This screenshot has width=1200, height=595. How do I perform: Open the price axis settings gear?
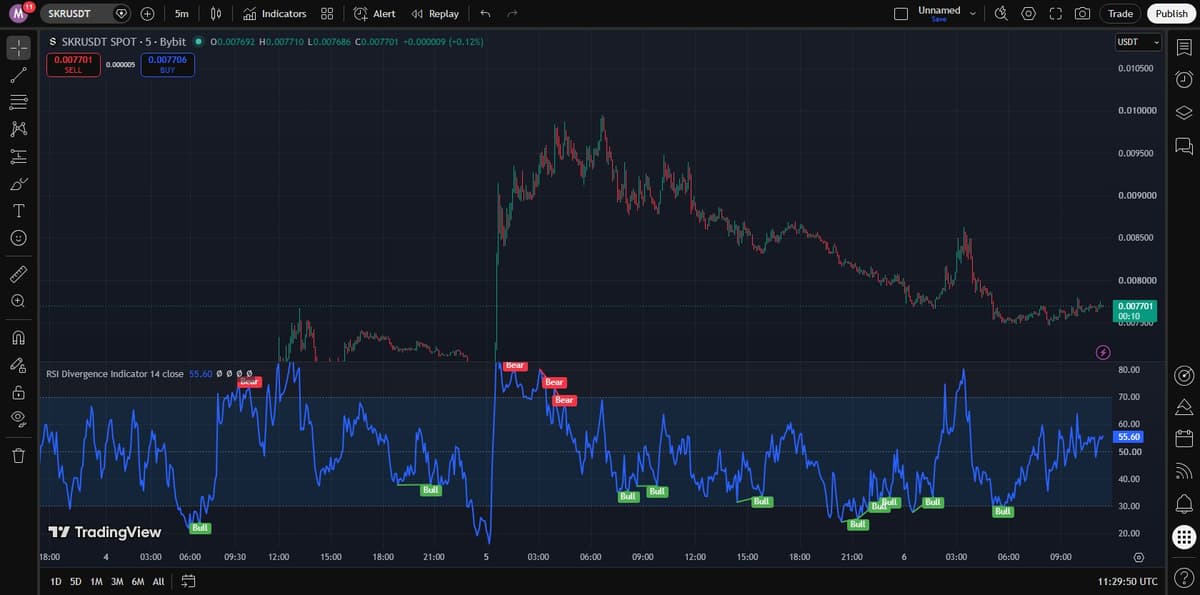coord(1138,556)
